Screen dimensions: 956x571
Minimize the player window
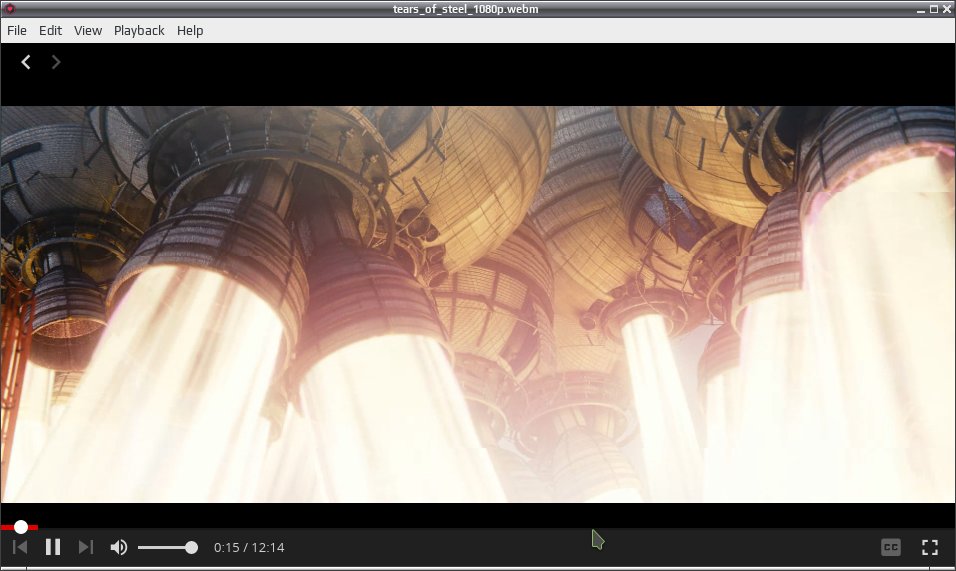point(921,9)
